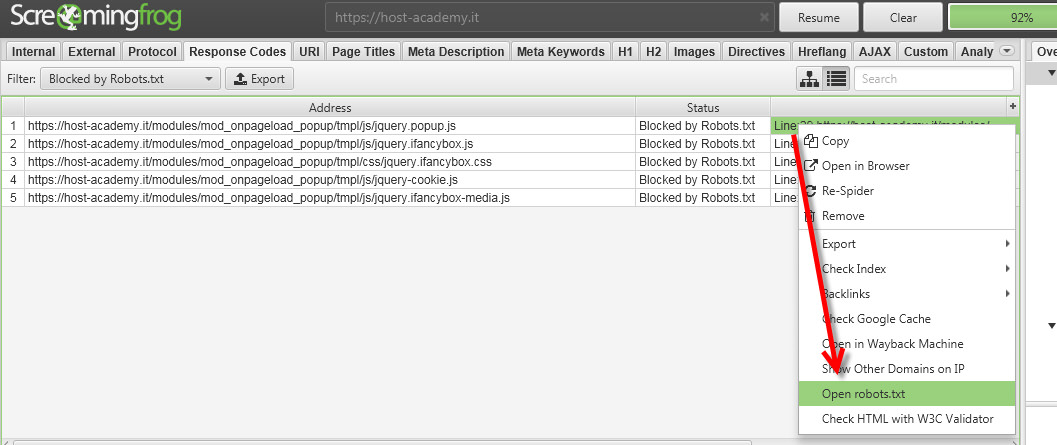The image size is (1057, 445).
Task: Select Remove from context menu
Action: pyautogui.click(x=907, y=216)
